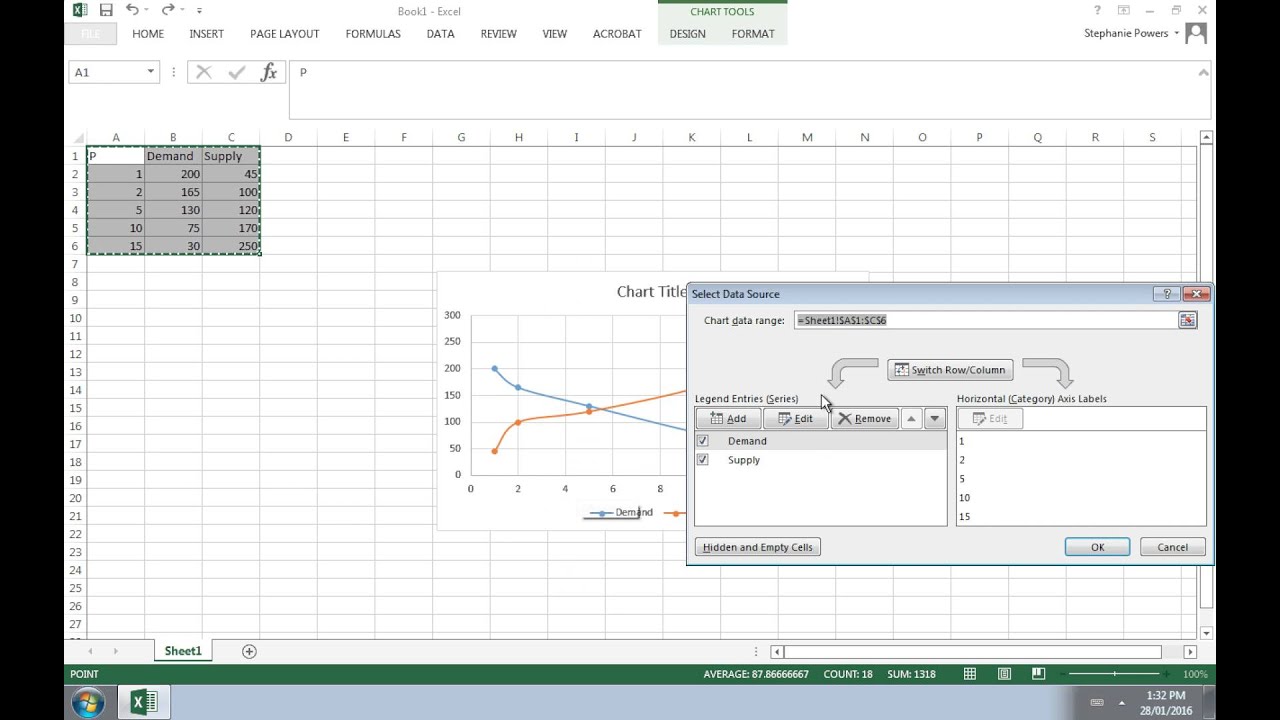Screen dimensions: 1280x720
Task: Click the Save icon in quick access toolbar
Action: pyautogui.click(x=106, y=10)
